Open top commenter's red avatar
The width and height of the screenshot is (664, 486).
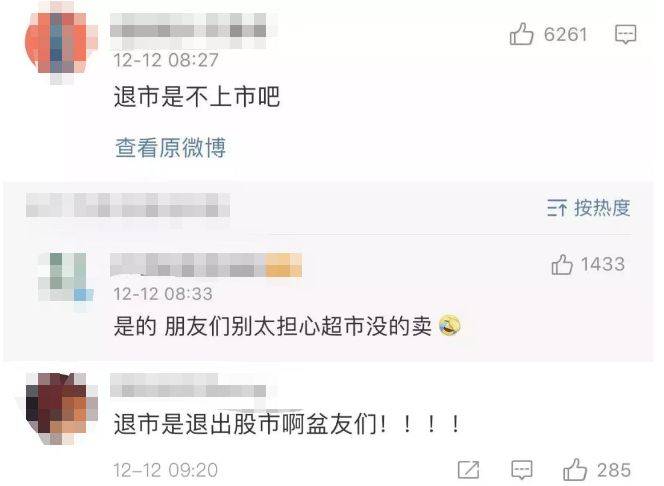(62, 45)
